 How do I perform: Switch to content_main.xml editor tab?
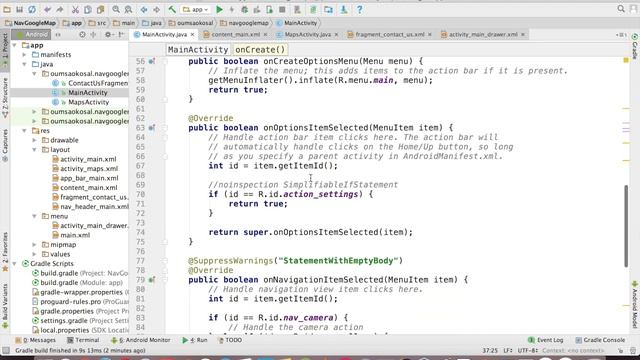tap(235, 35)
